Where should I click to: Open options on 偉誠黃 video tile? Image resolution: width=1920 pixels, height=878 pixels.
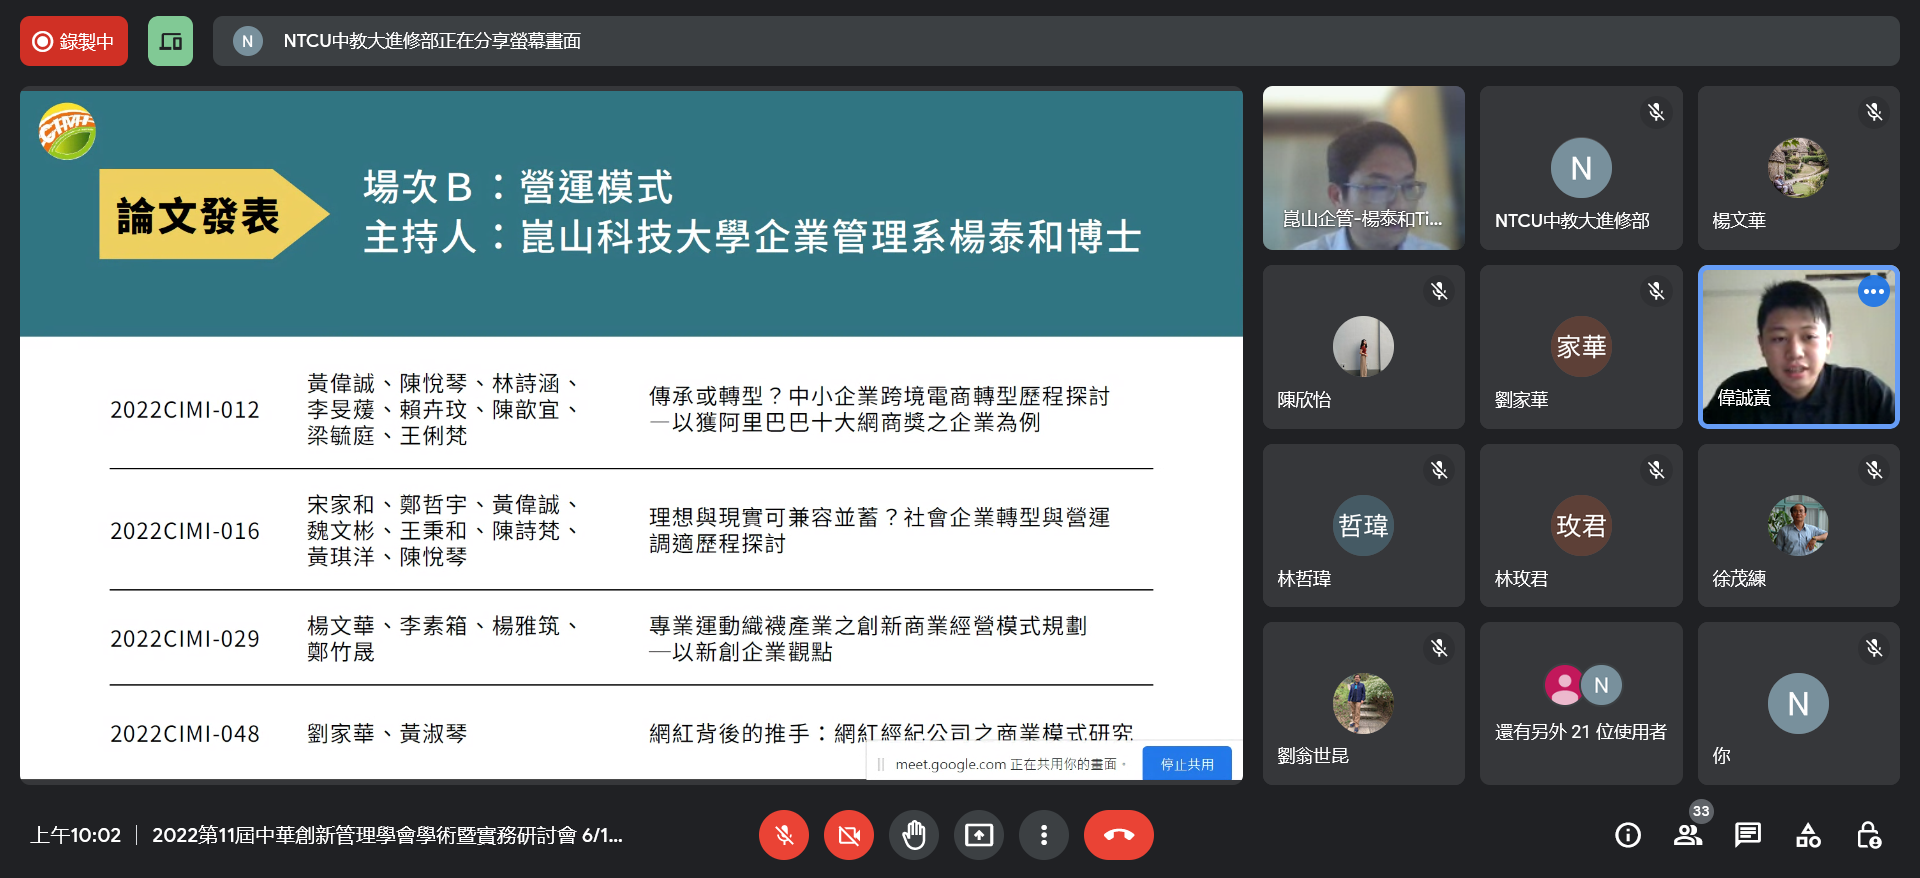coord(1873,292)
